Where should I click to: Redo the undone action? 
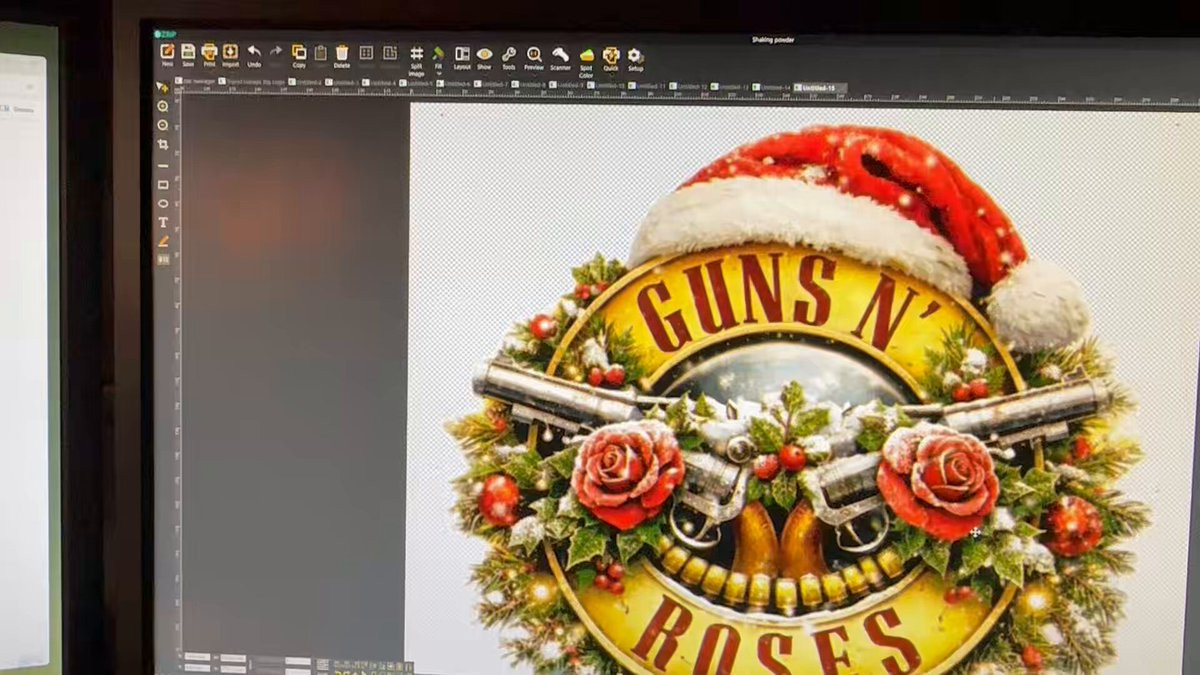point(276,52)
